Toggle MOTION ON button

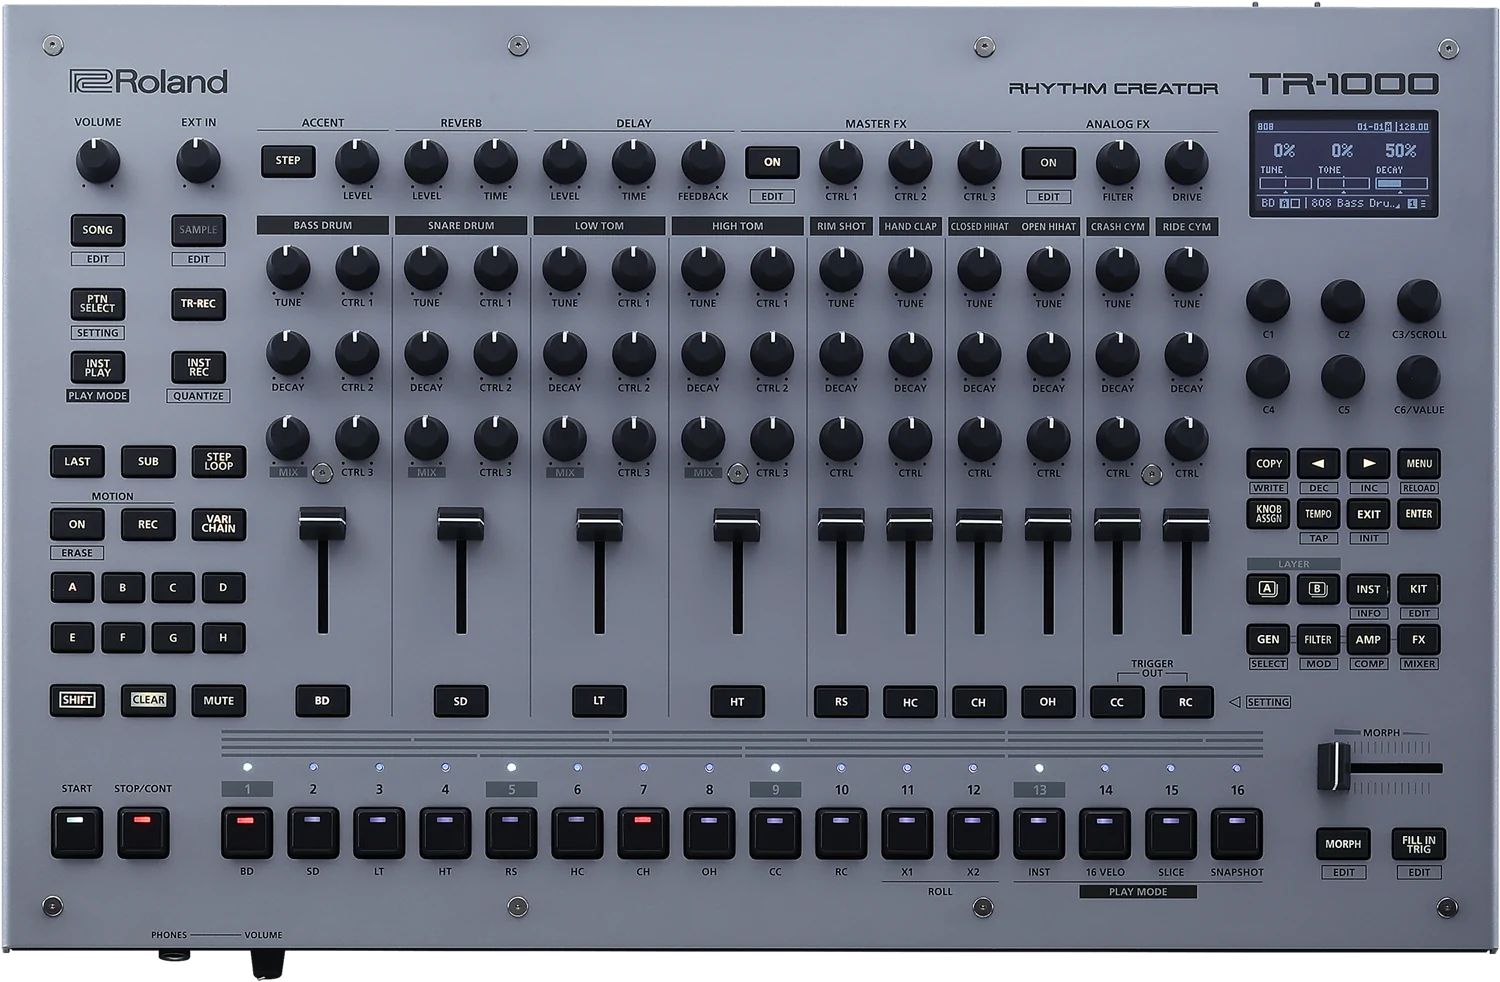tap(77, 524)
